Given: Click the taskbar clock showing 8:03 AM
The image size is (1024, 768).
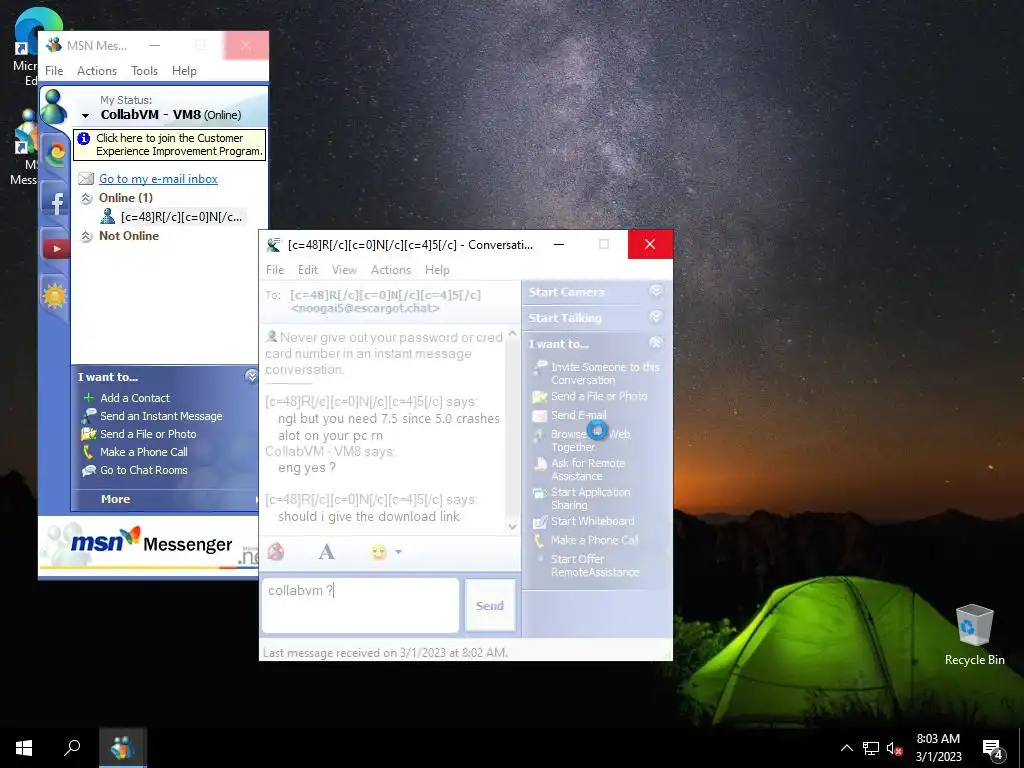Looking at the screenshot, I should coord(938,748).
